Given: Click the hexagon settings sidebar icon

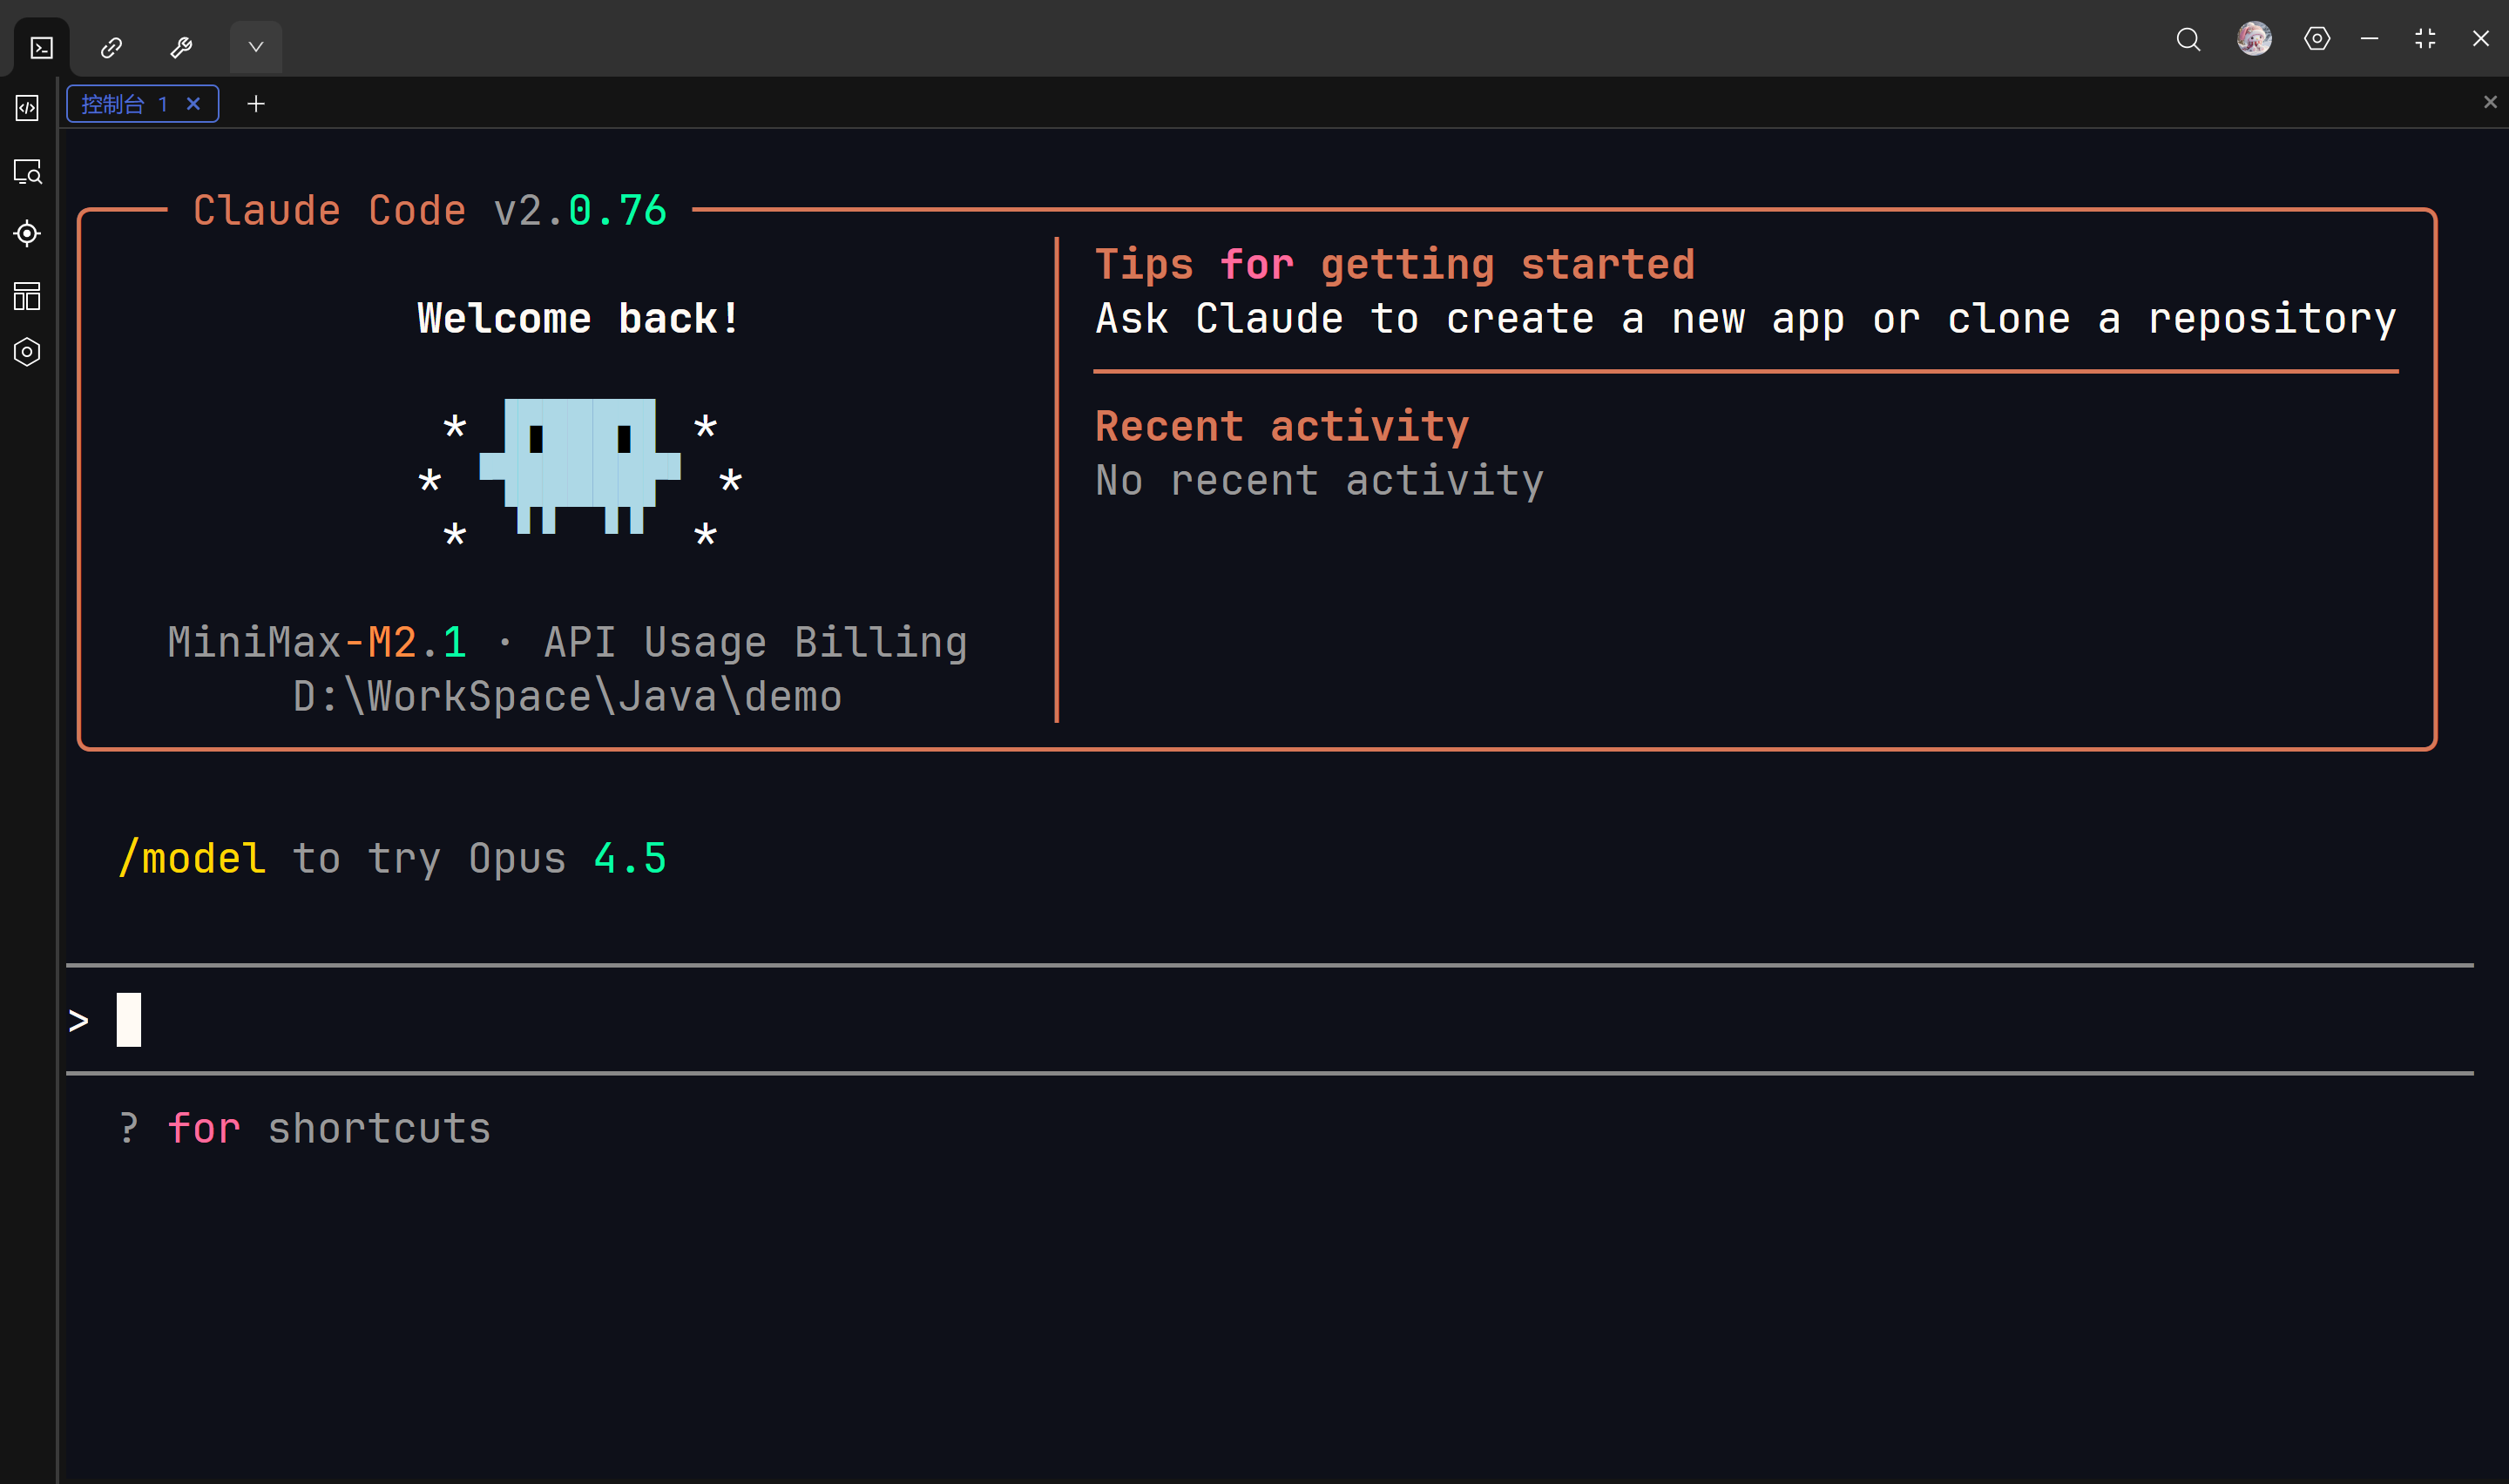Looking at the screenshot, I should click(x=27, y=352).
